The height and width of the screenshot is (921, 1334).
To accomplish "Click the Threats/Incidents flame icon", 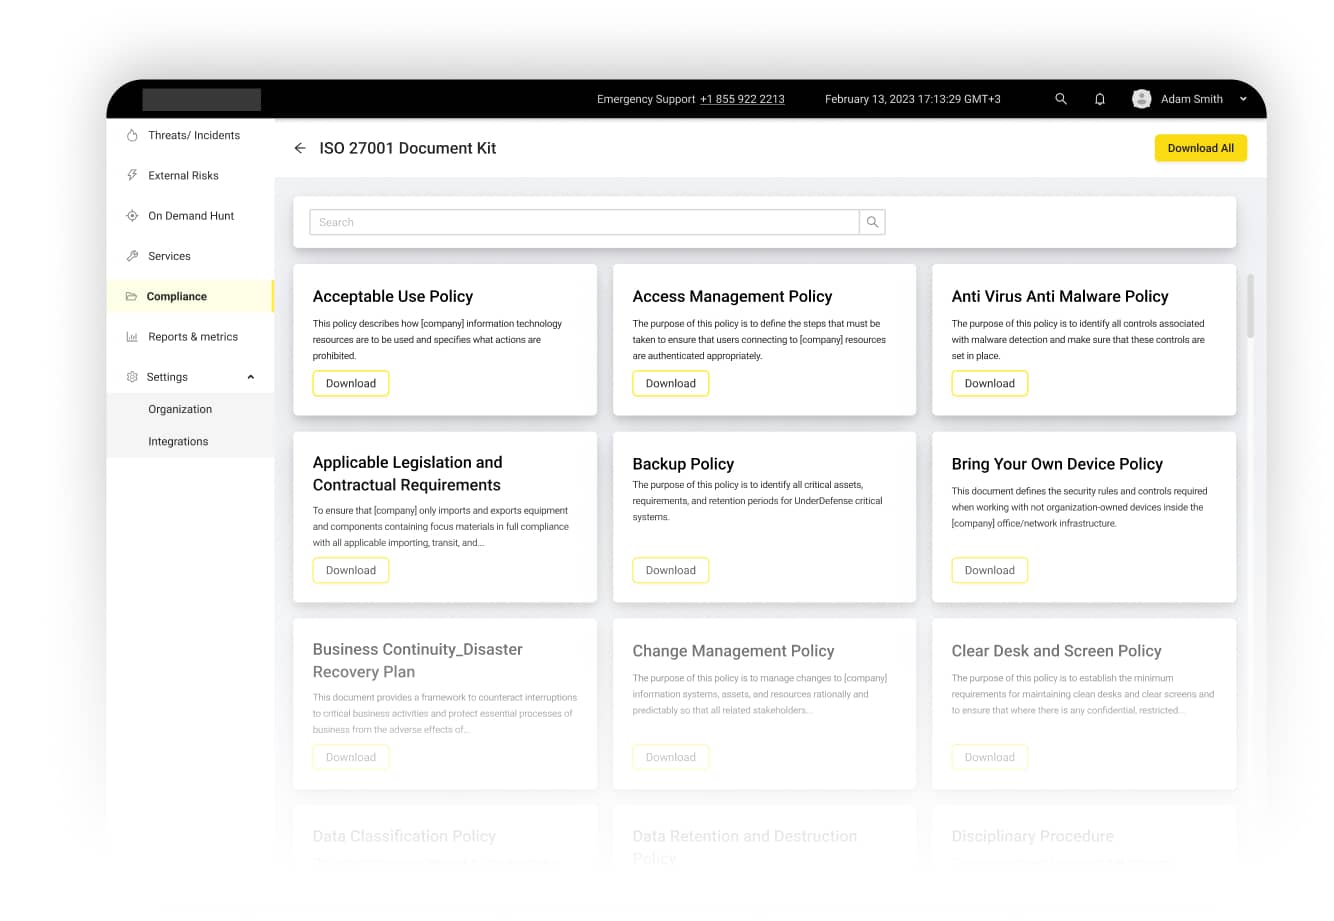I will 132,135.
